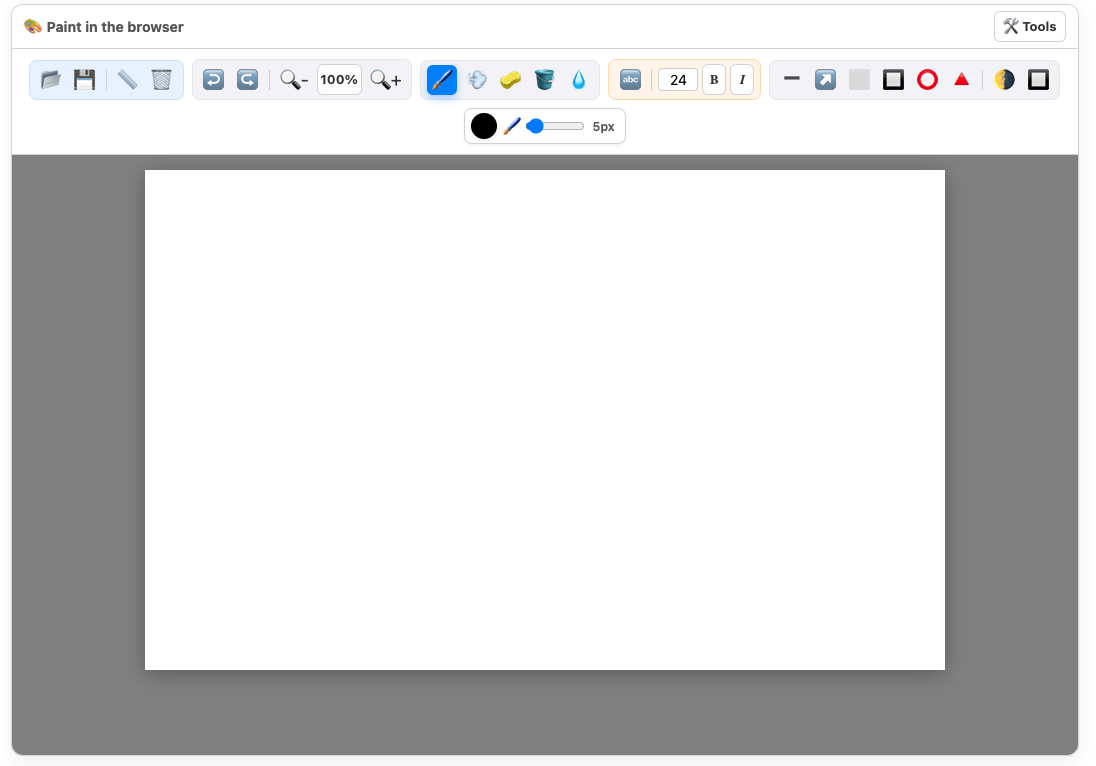Screen dimensions: 1096x766
Task: Click the white drawing canvas
Action: pos(545,420)
